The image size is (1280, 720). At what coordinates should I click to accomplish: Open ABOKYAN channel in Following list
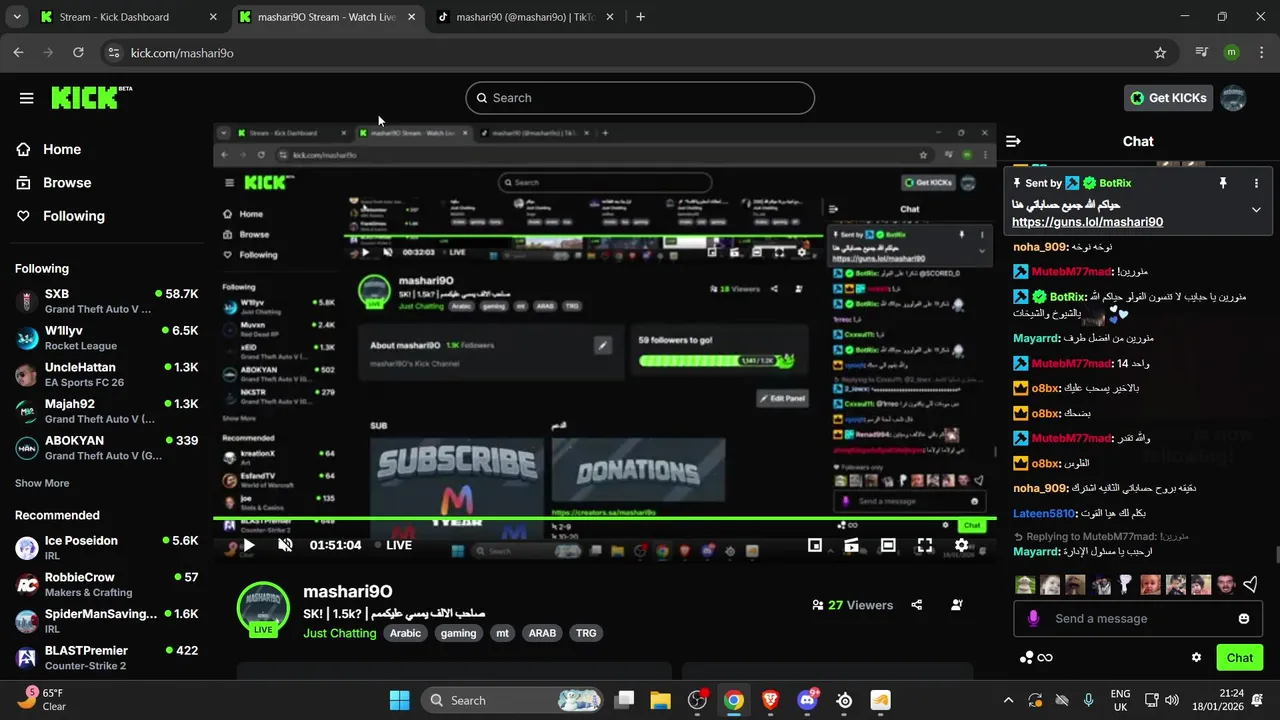106,447
